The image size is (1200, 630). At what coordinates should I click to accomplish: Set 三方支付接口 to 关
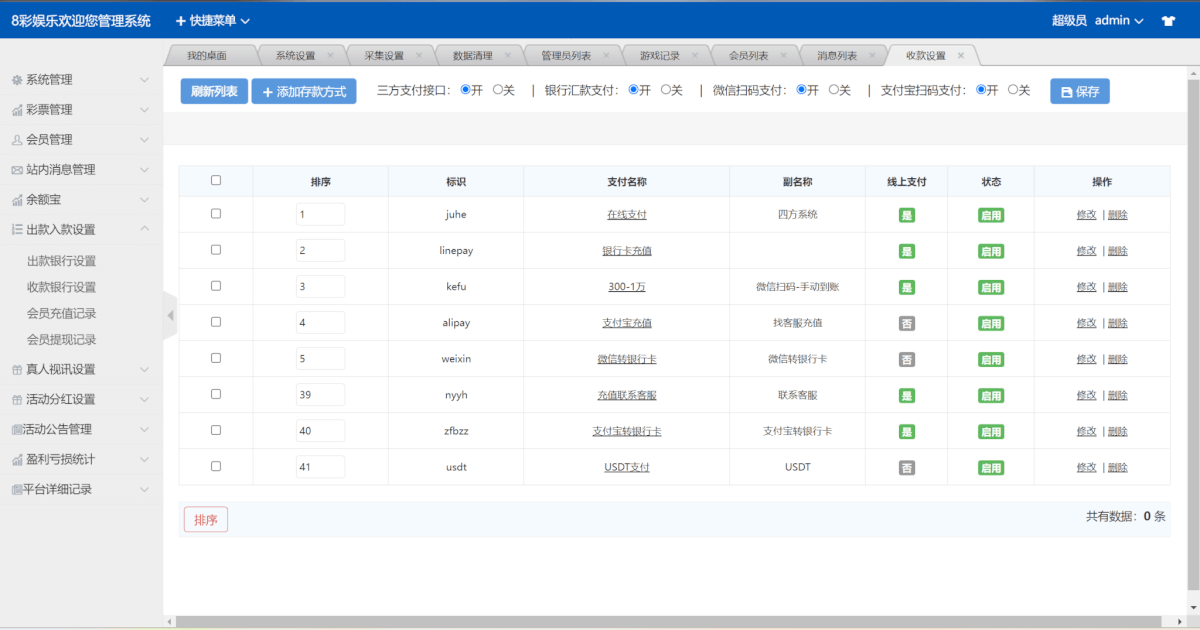[x=497, y=90]
